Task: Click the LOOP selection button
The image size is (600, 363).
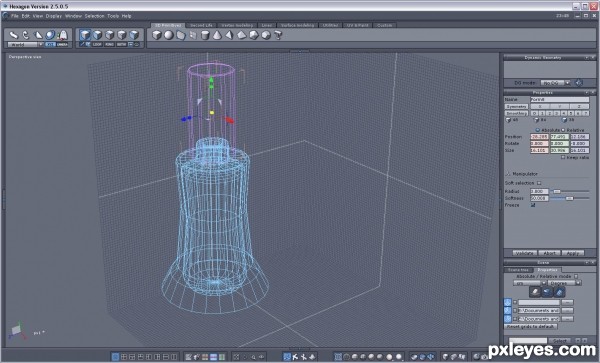Action: (97, 44)
